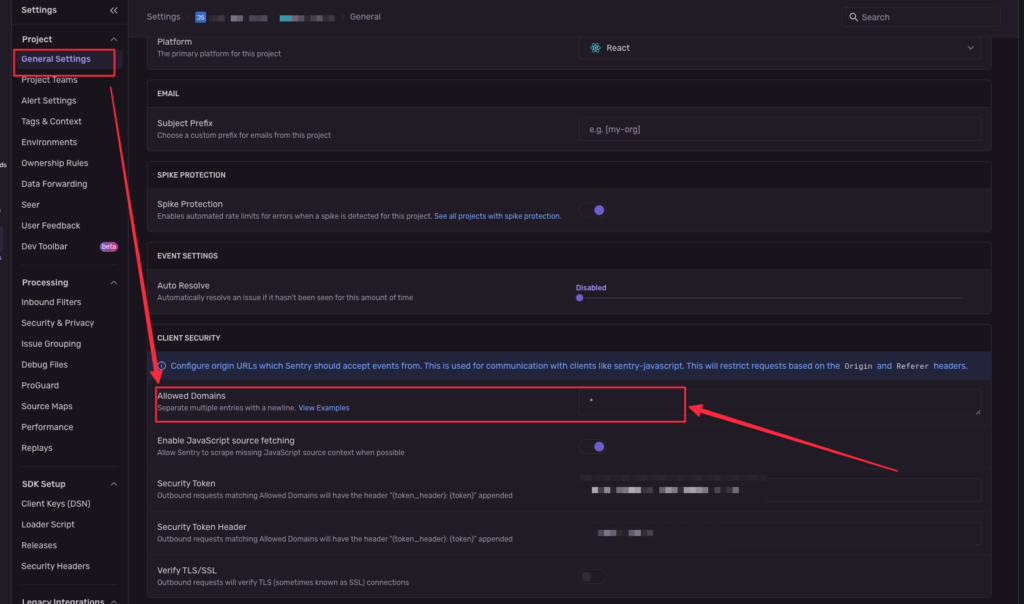Click the beta badge beside Dev Toolbar
This screenshot has height=604, width=1024.
(108, 246)
